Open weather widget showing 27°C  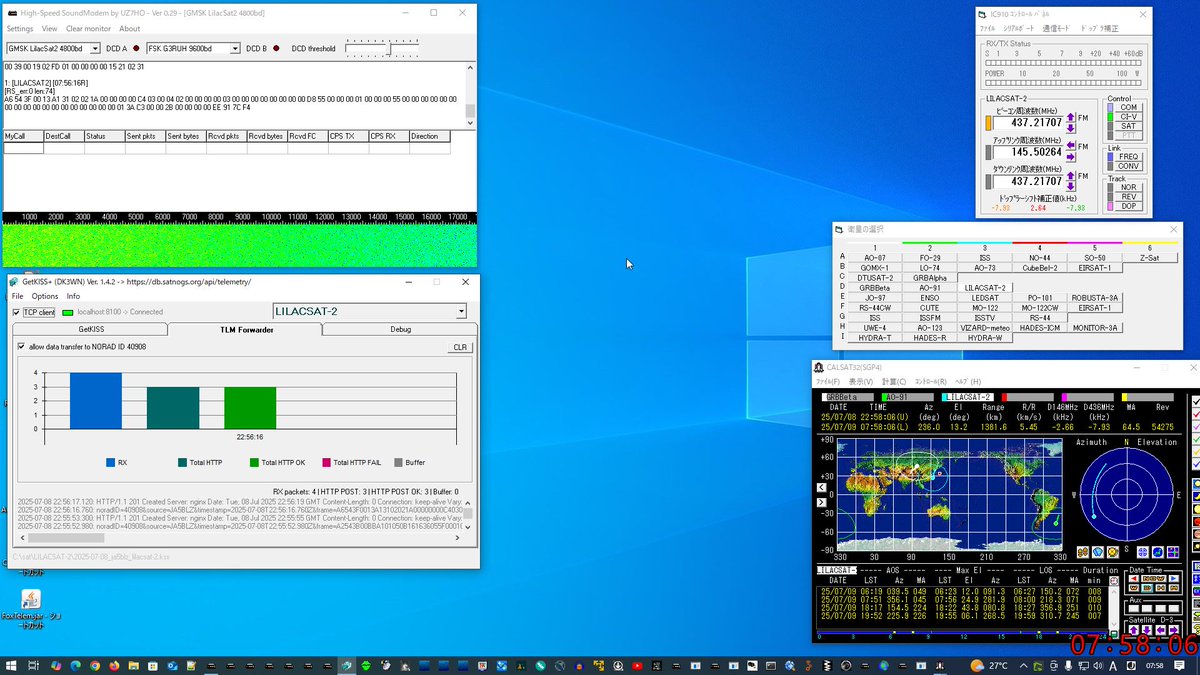(990, 666)
